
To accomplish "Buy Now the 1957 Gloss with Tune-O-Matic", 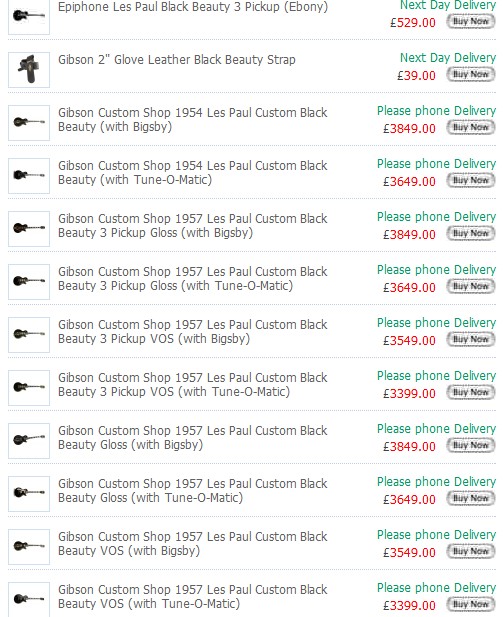I will click(x=471, y=498).
